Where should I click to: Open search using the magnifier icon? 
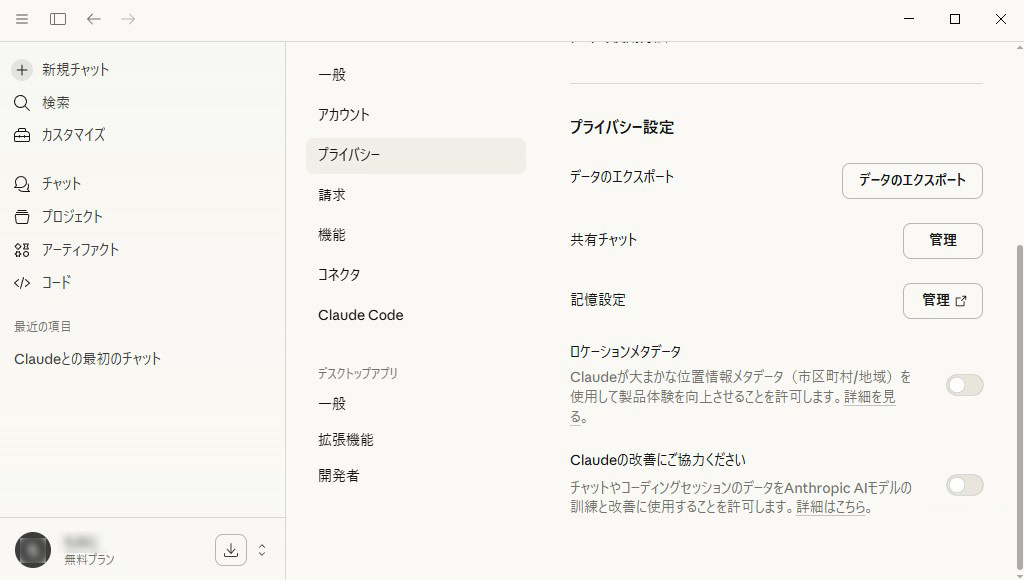(21, 102)
